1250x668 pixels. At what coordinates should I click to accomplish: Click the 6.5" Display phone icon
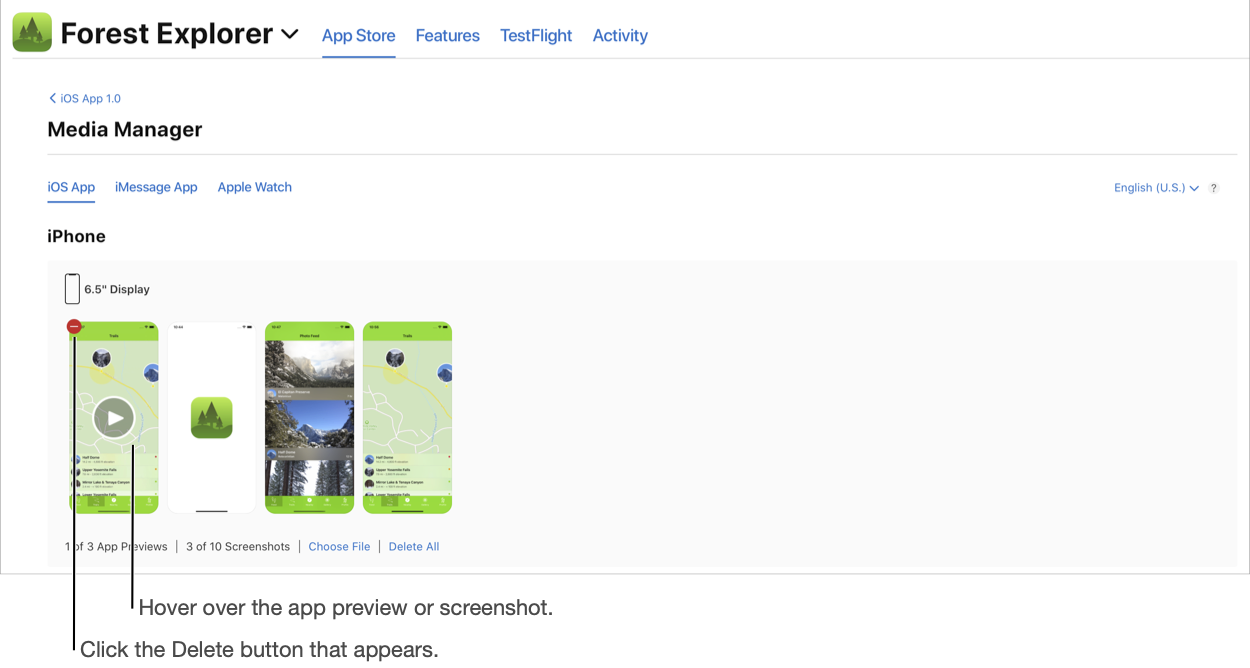tap(72, 289)
